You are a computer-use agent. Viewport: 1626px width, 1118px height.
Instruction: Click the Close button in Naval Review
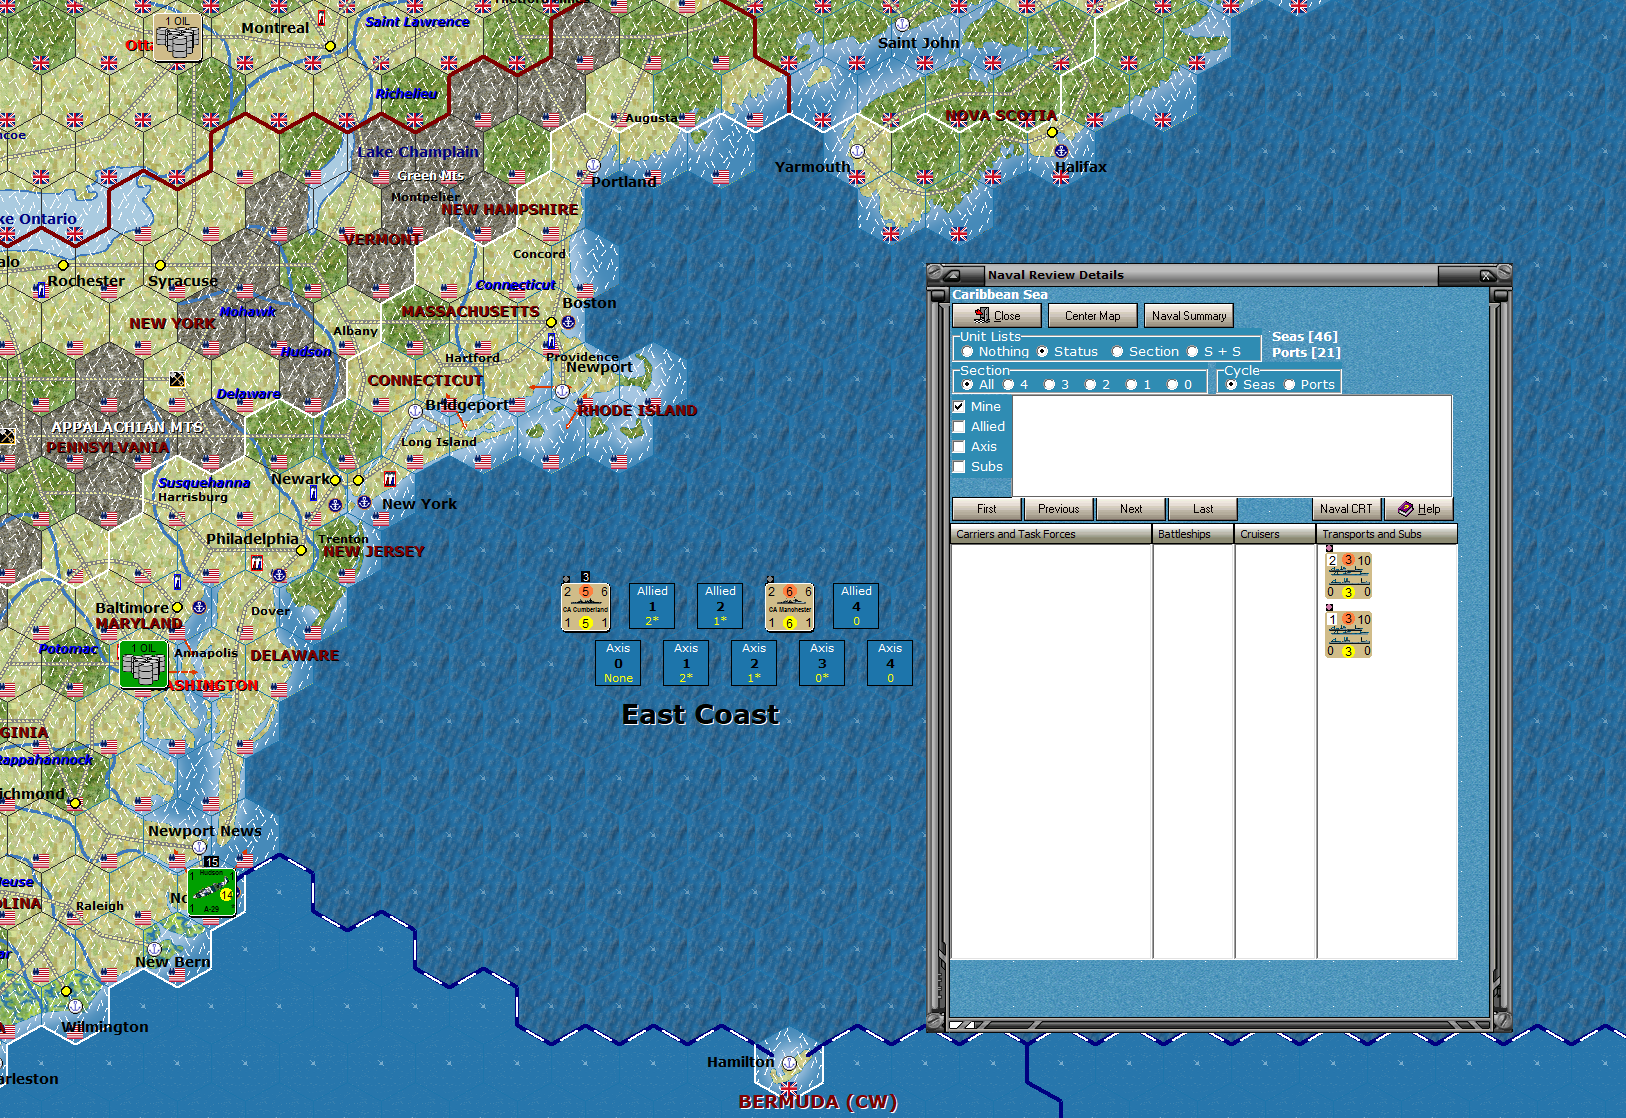[997, 316]
